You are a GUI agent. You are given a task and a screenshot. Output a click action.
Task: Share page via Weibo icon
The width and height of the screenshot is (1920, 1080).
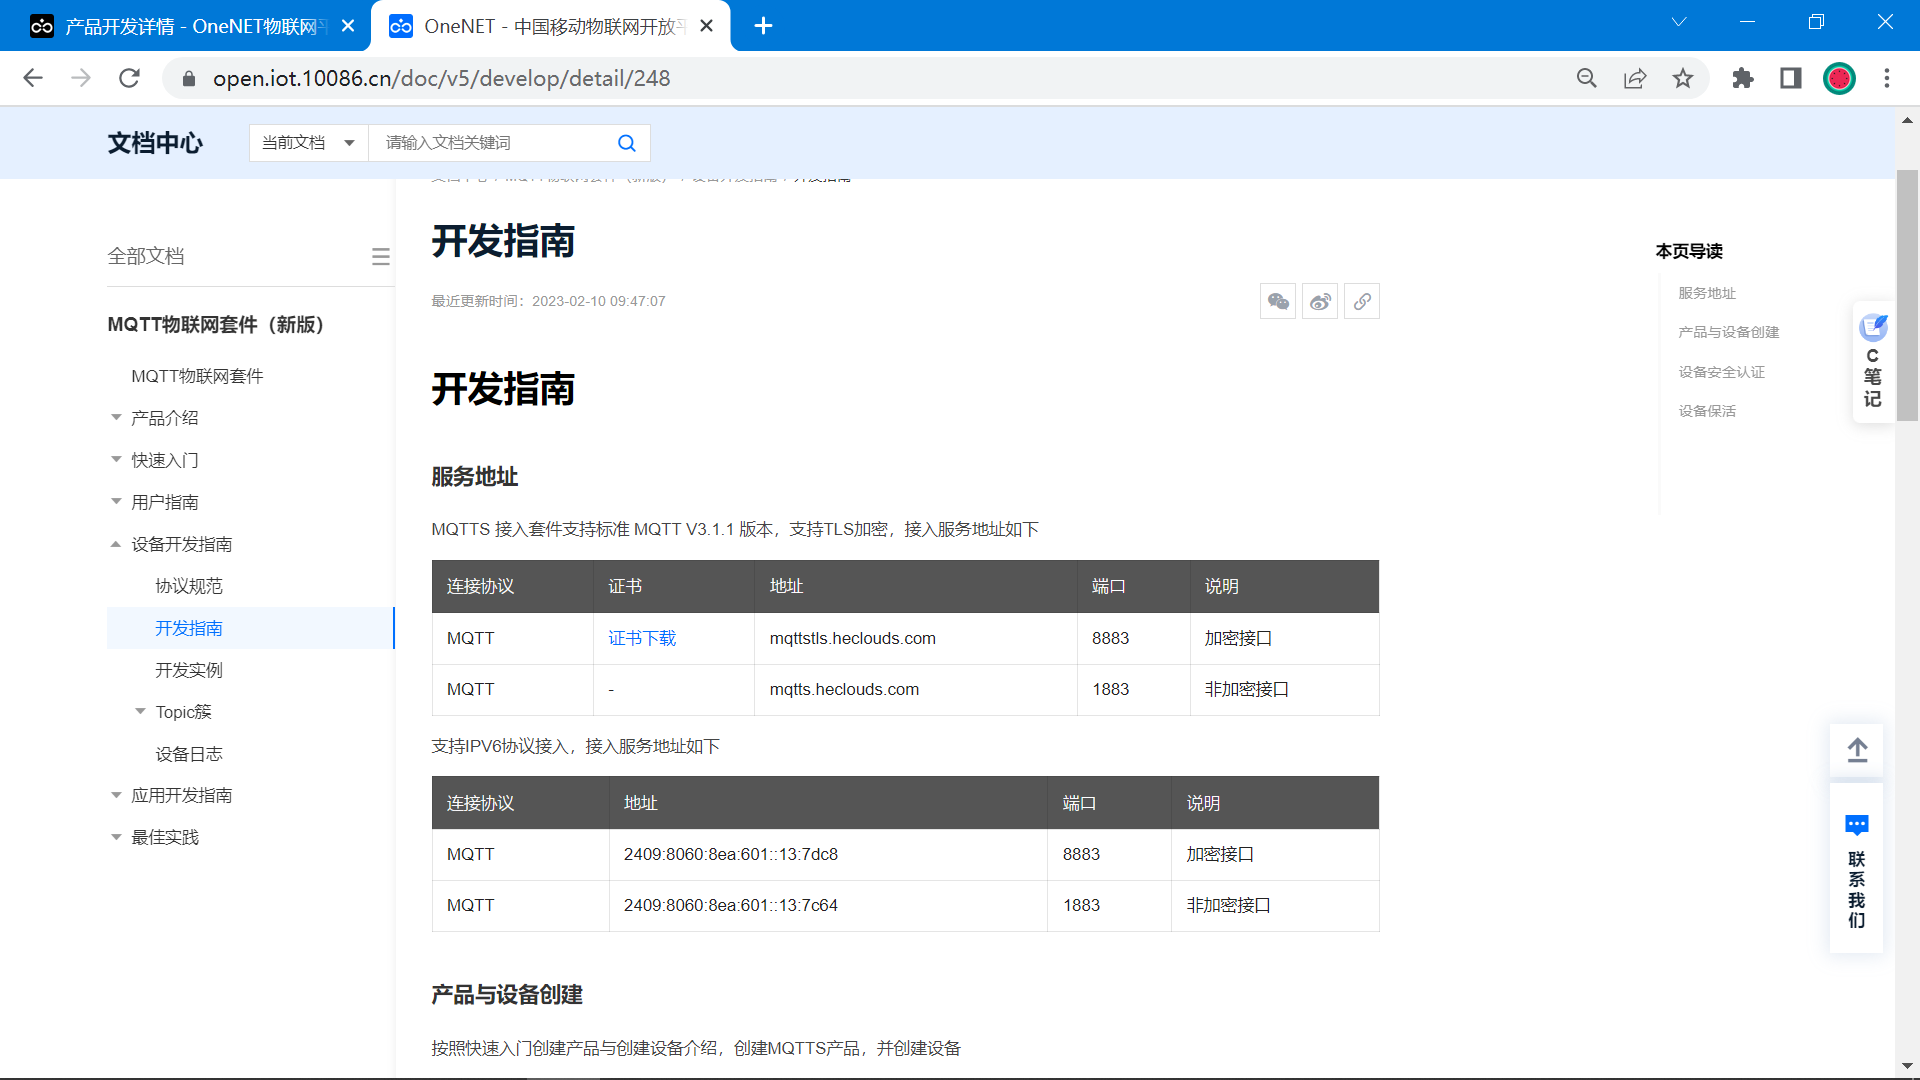point(1320,301)
